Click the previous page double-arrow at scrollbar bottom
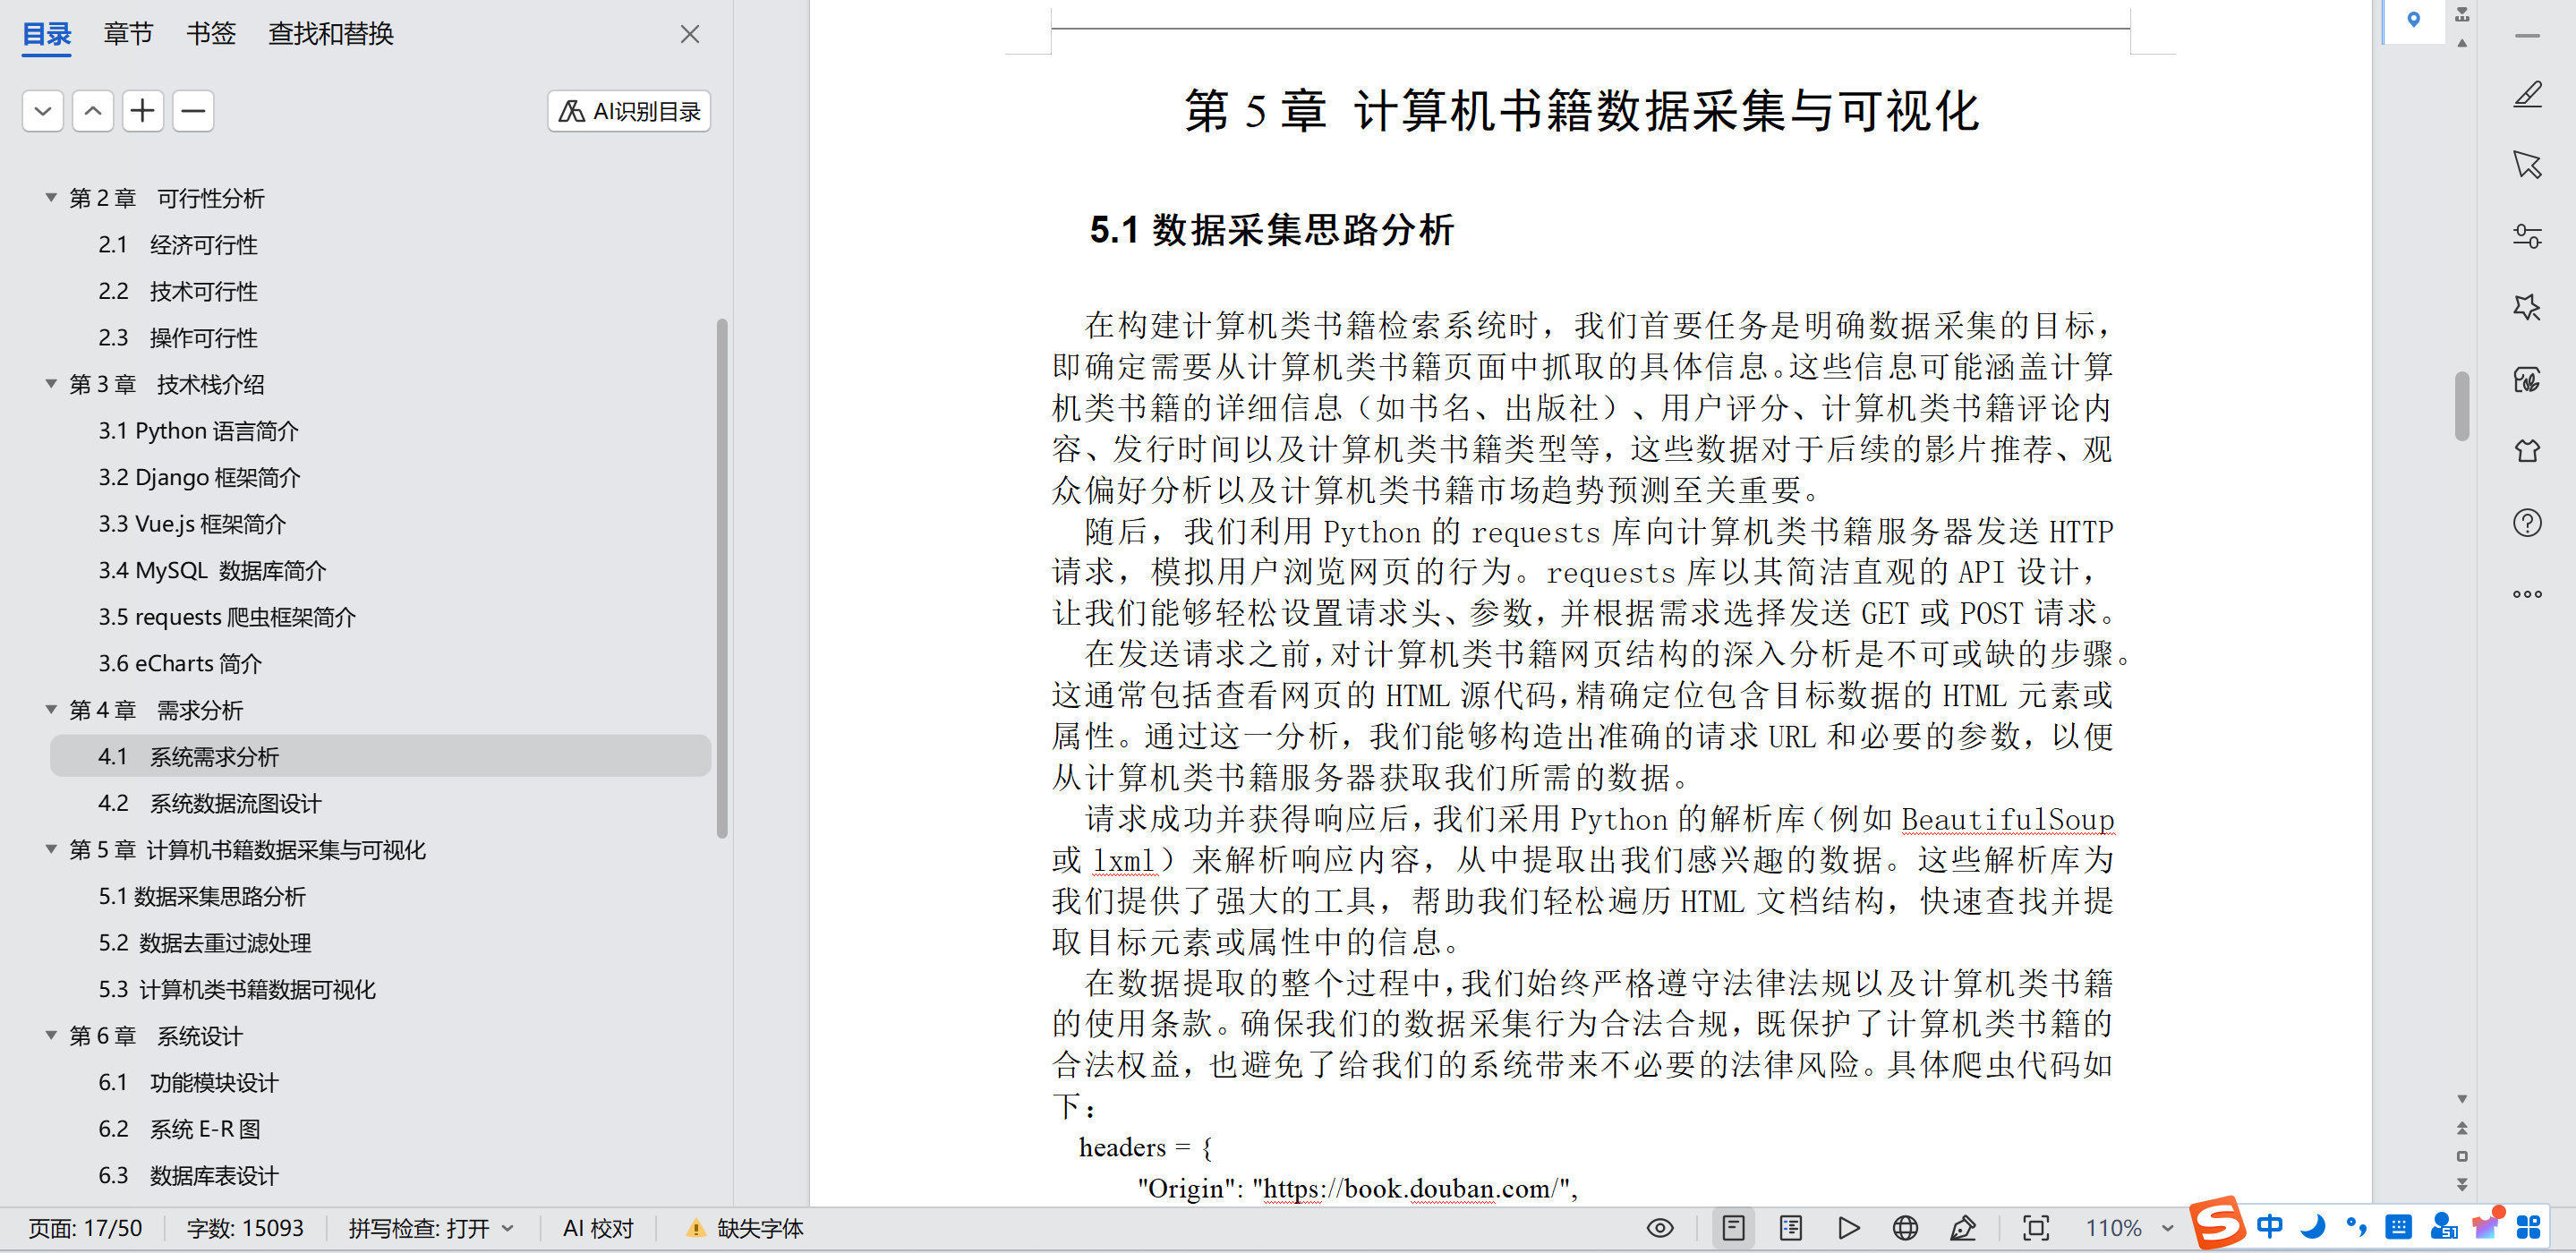 [x=2462, y=1127]
